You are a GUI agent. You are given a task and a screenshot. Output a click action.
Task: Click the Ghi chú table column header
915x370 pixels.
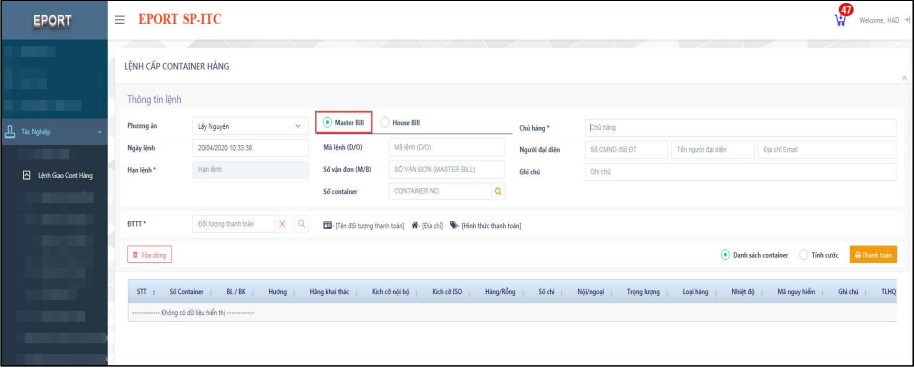849,292
